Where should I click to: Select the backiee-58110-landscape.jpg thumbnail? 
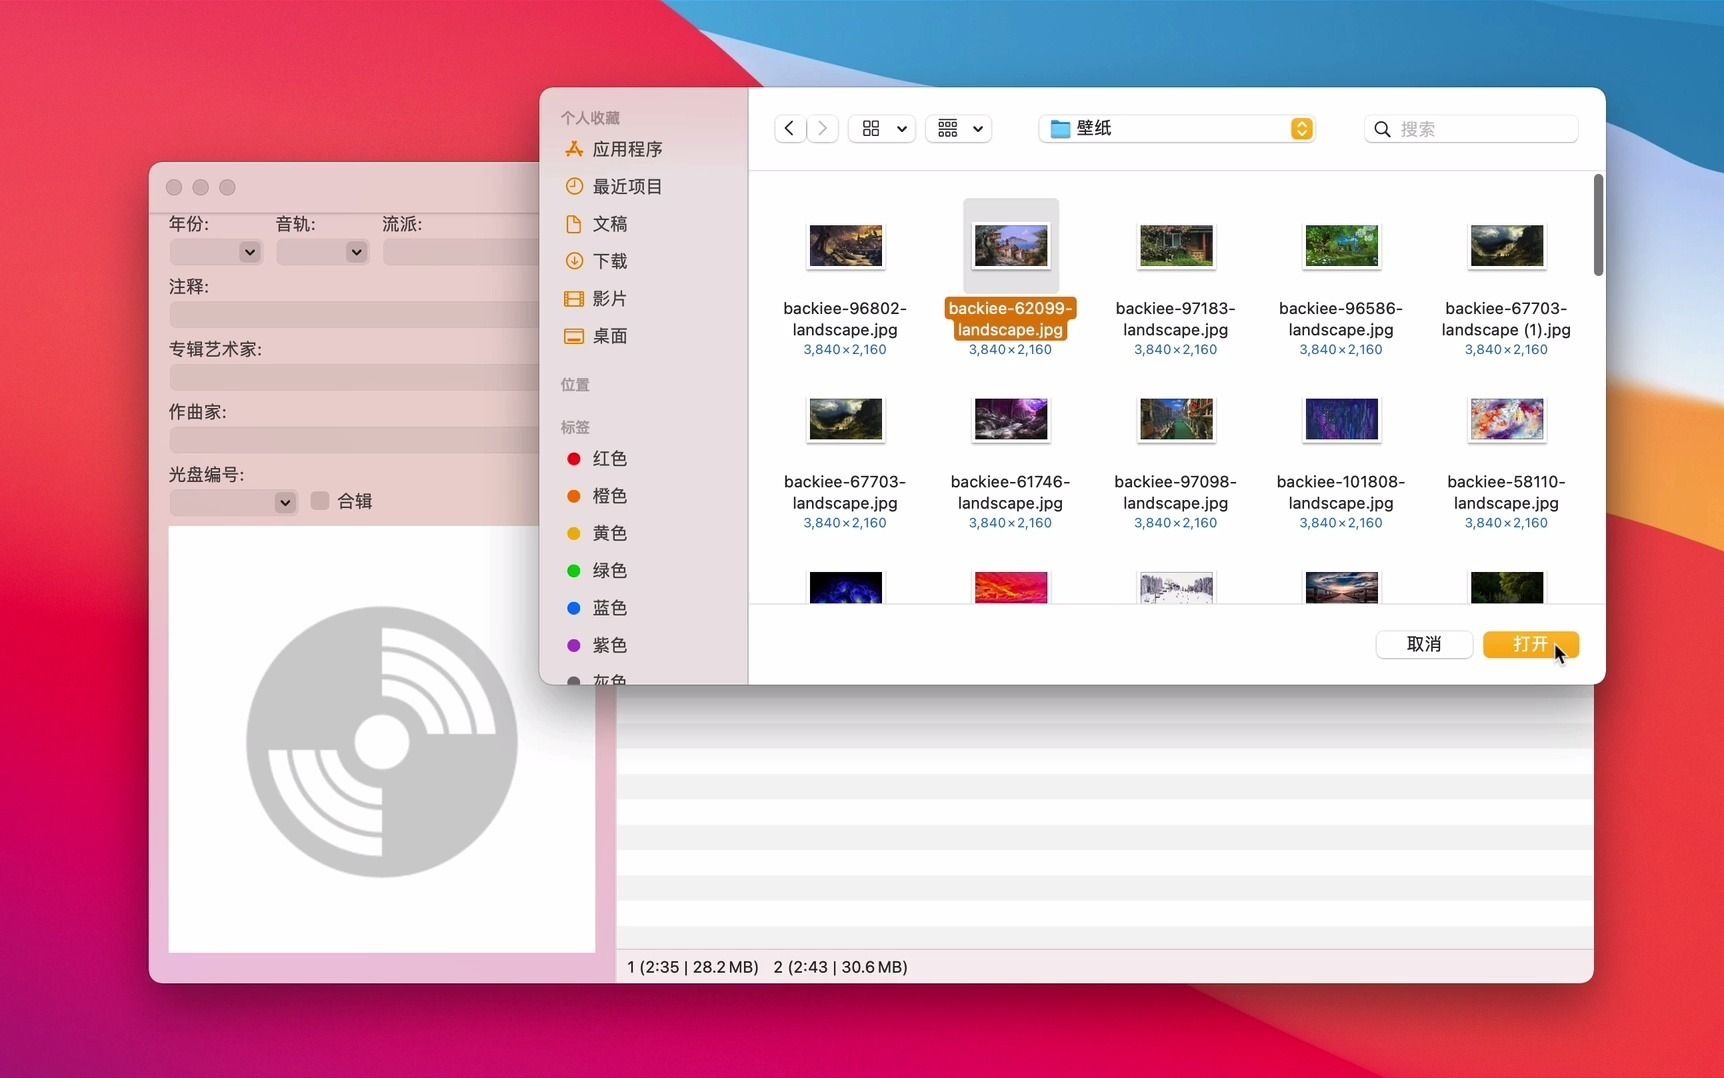pyautogui.click(x=1506, y=419)
